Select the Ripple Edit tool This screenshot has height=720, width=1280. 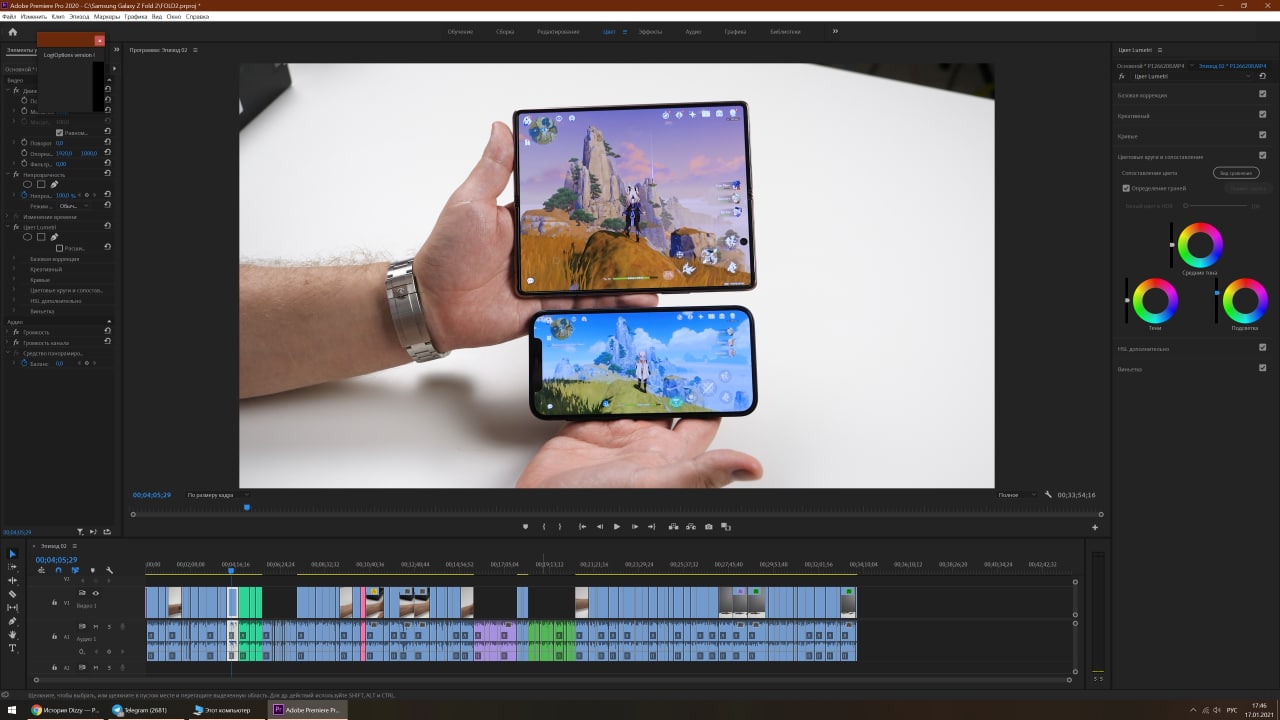[x=13, y=580]
